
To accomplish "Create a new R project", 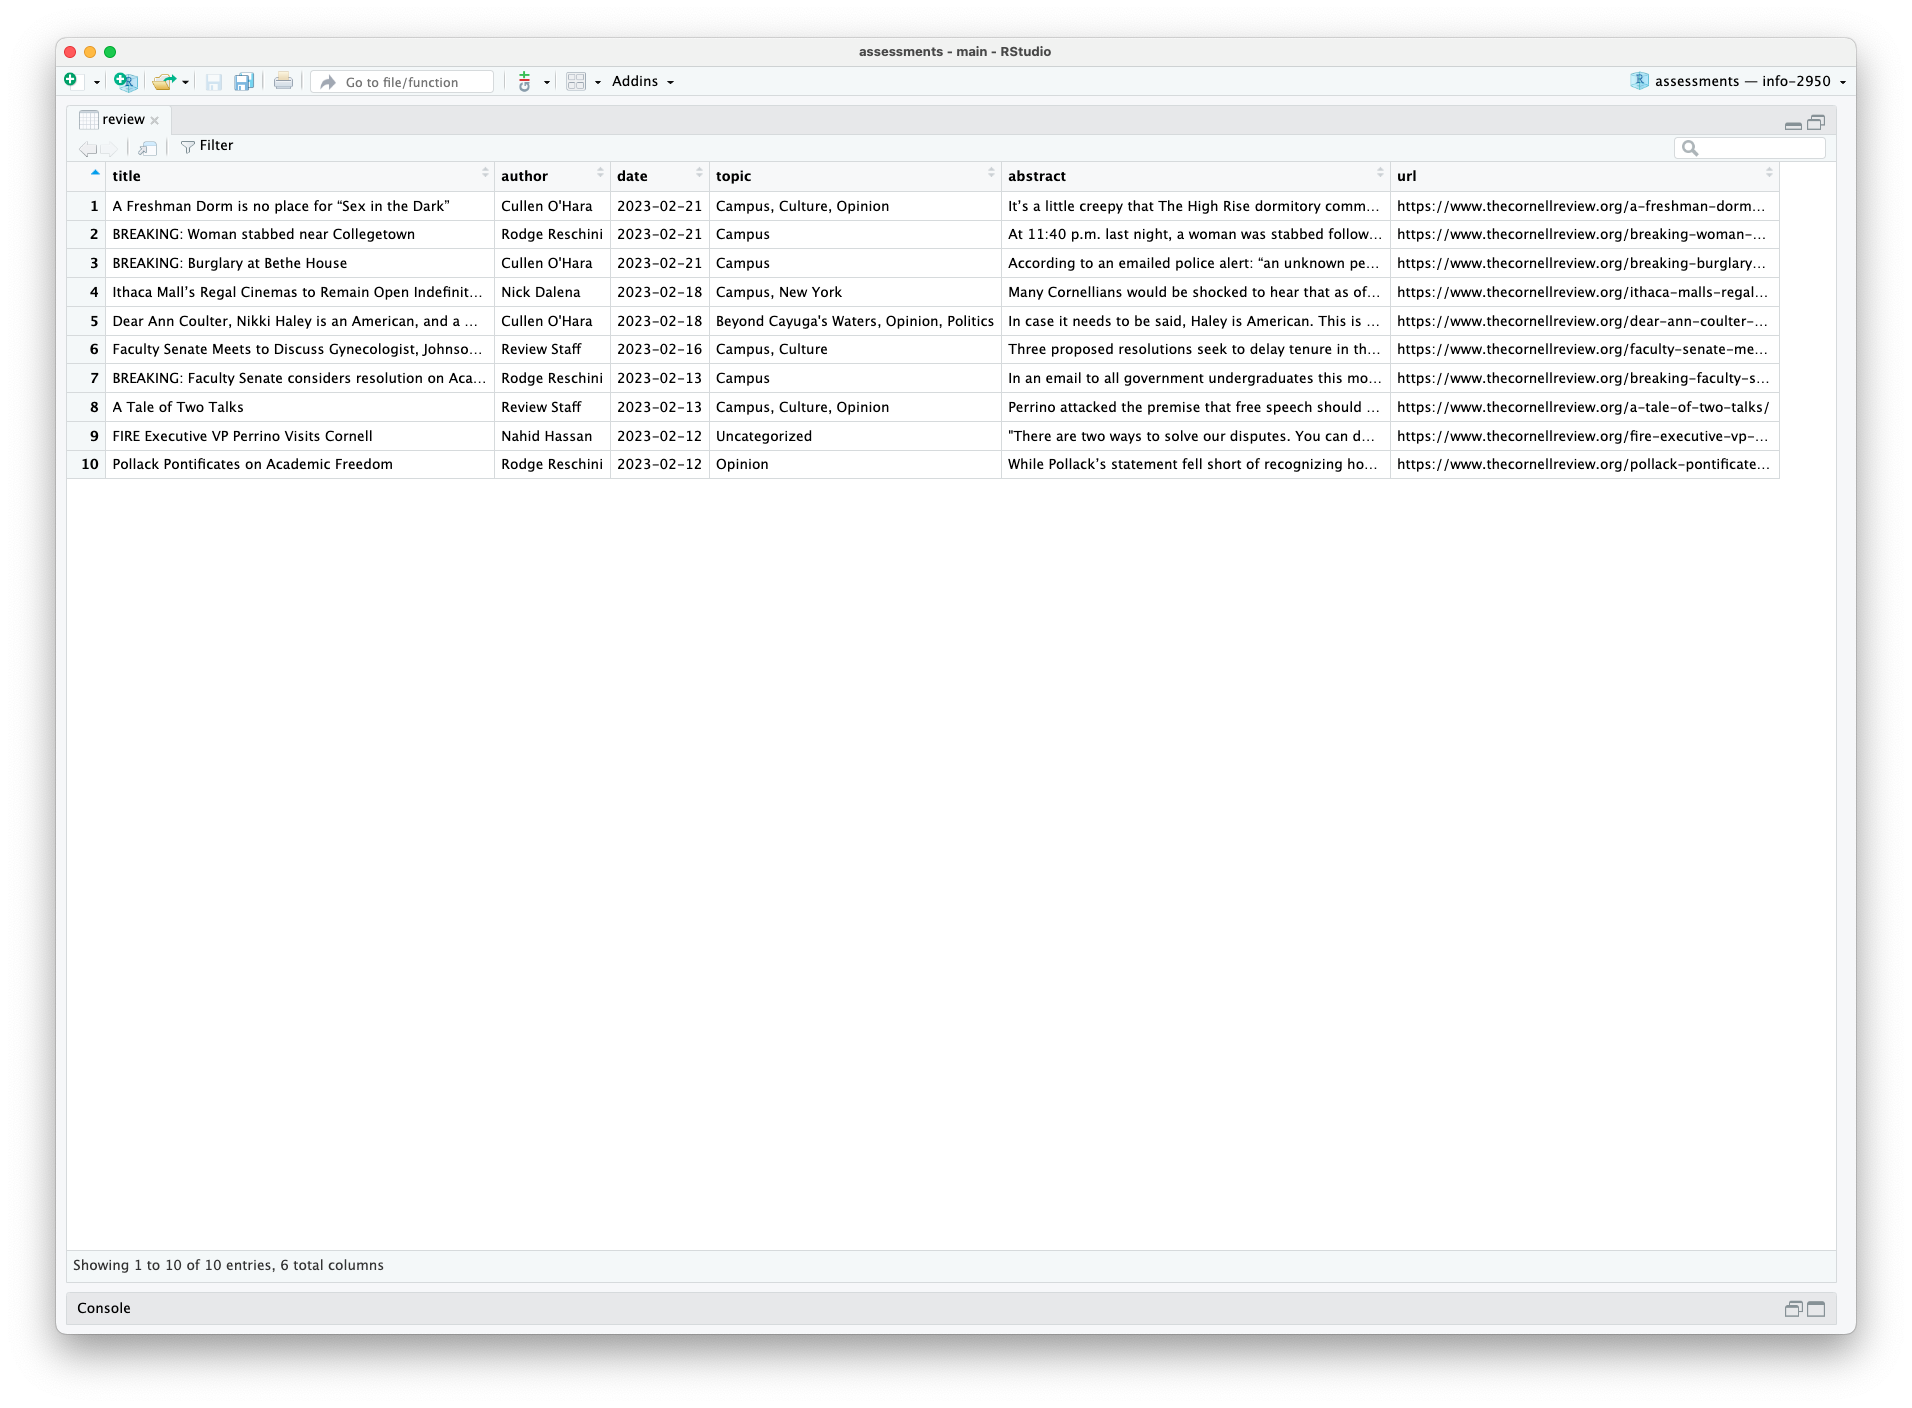I will click(x=125, y=81).
